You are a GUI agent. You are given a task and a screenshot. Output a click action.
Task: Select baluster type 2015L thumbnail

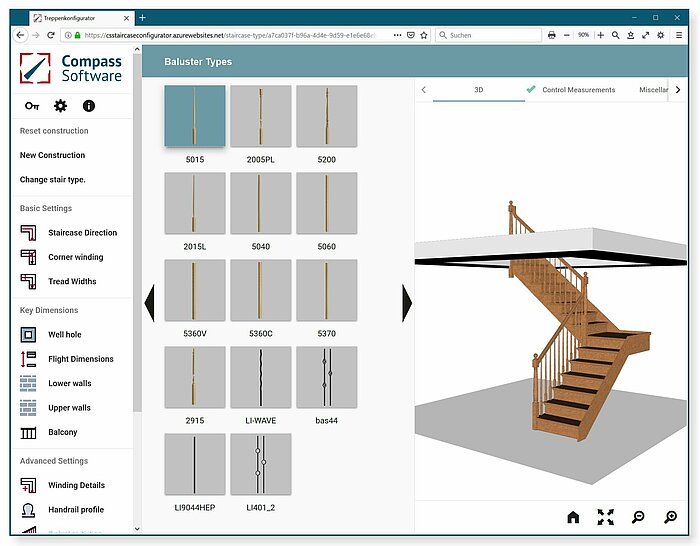pos(195,203)
